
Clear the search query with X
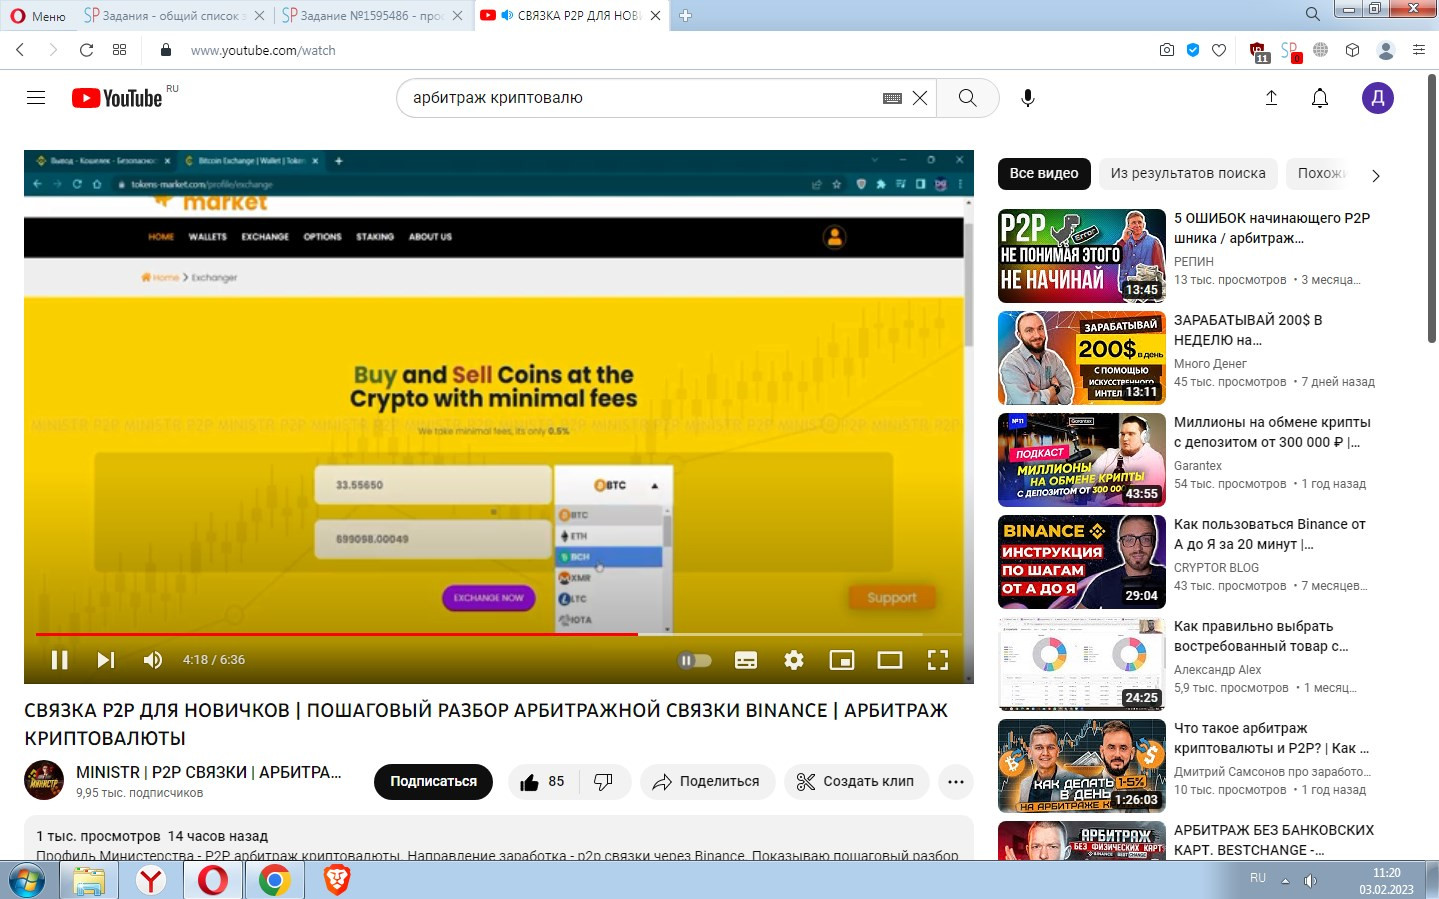[x=920, y=98]
